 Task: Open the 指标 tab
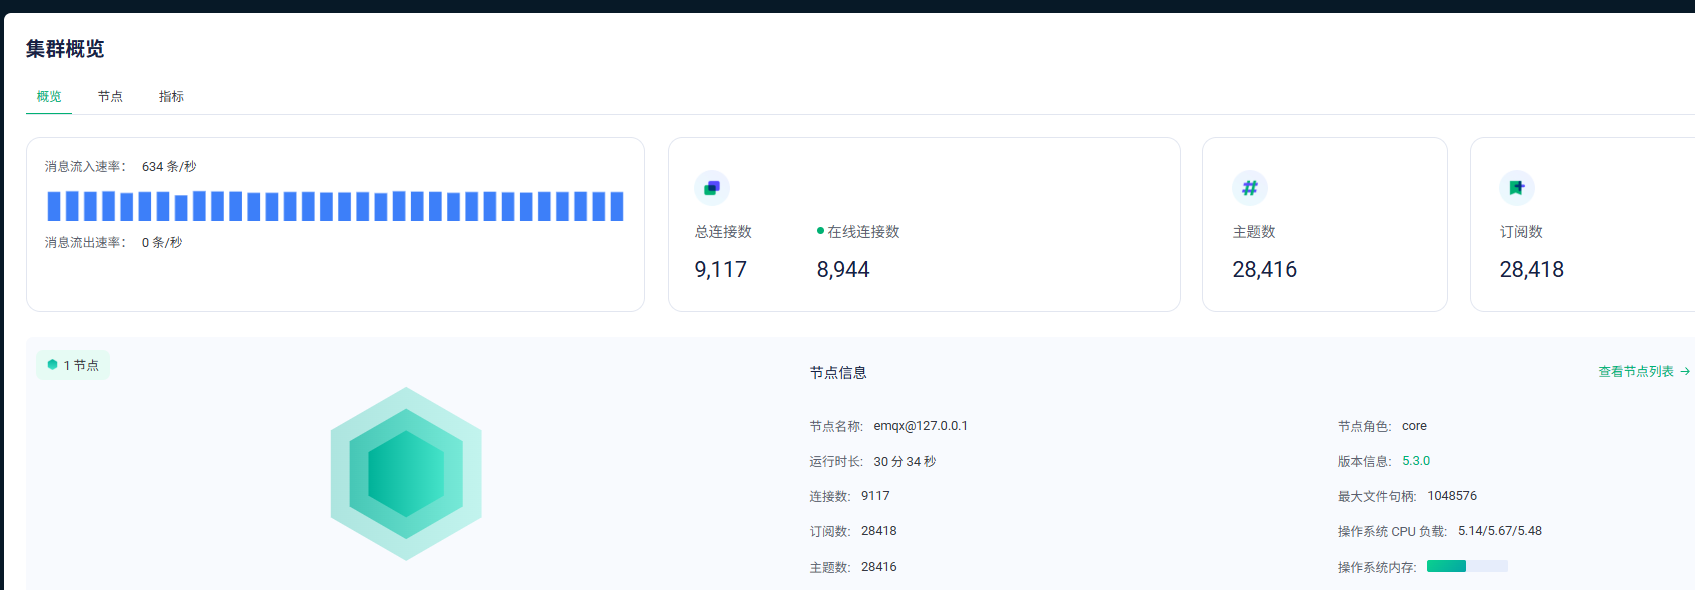[x=171, y=97]
